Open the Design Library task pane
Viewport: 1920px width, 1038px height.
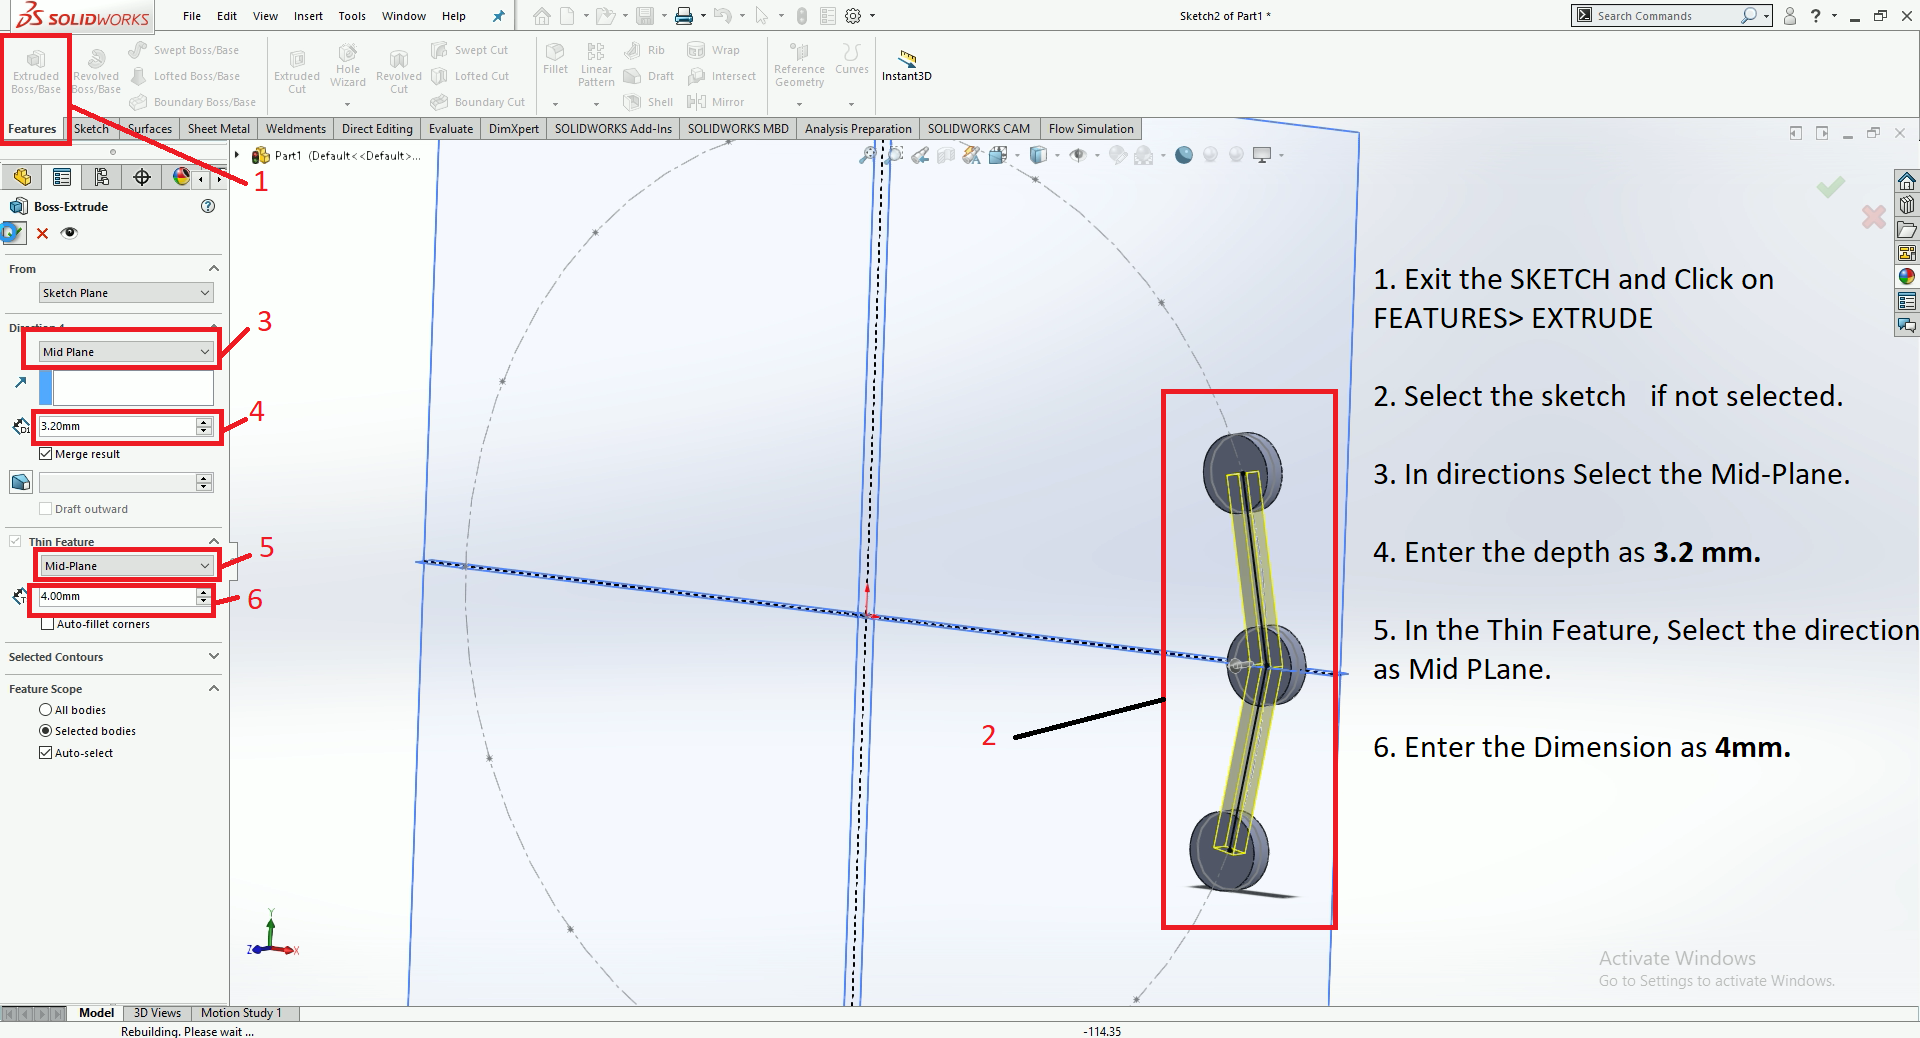[x=1907, y=205]
